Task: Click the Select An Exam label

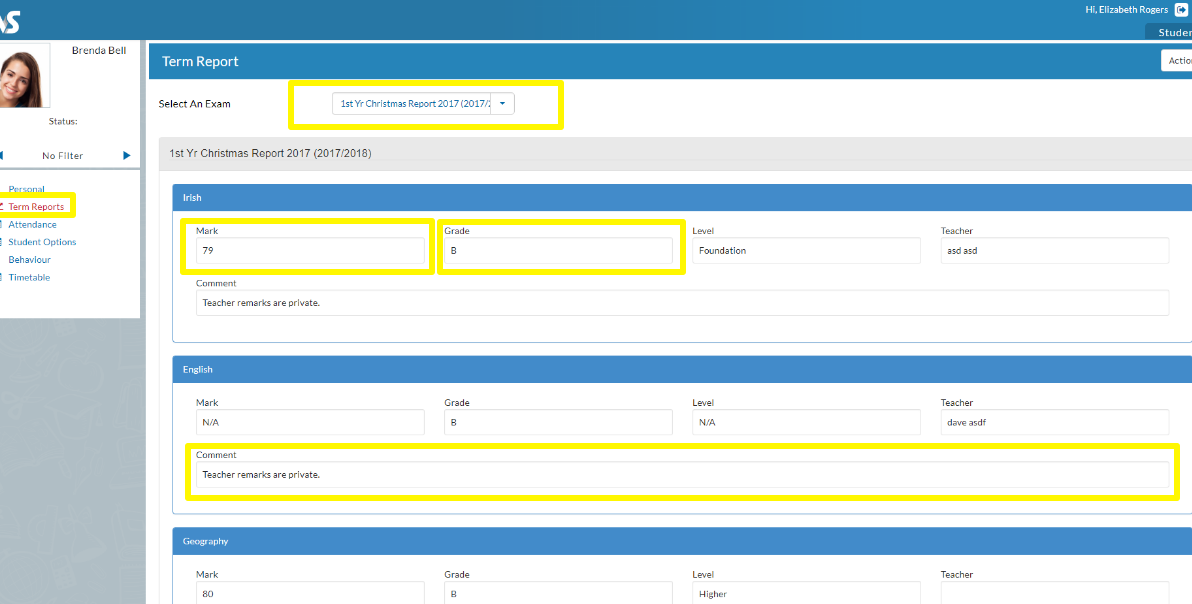Action: pyautogui.click(x=195, y=104)
